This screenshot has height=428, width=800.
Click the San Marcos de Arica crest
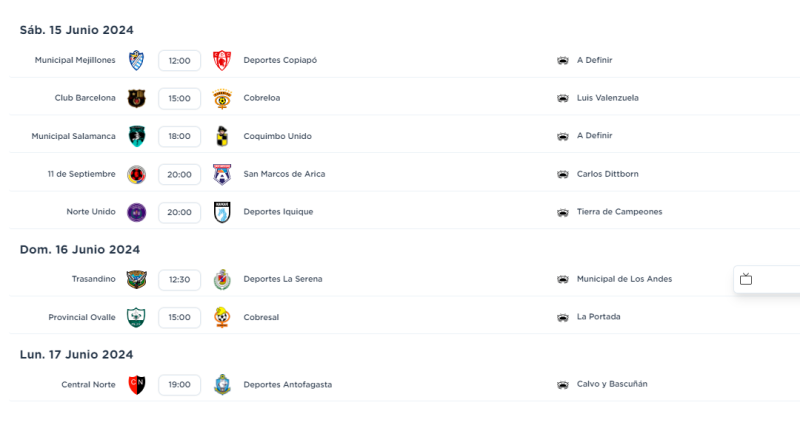222,174
